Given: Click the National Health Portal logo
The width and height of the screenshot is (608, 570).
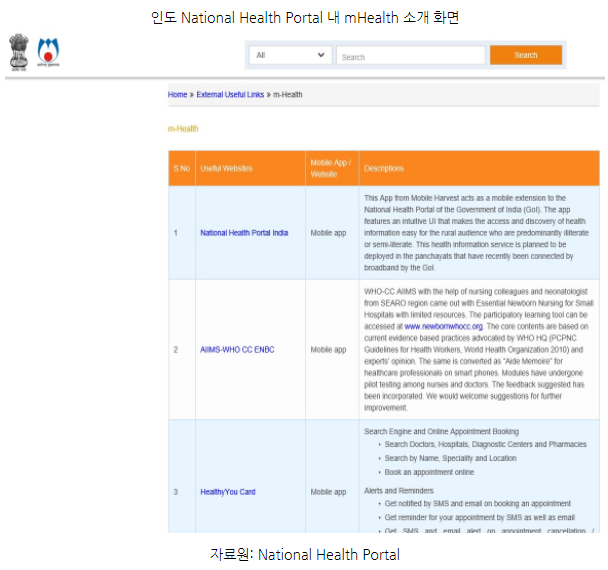Looking at the screenshot, I should (x=48, y=52).
